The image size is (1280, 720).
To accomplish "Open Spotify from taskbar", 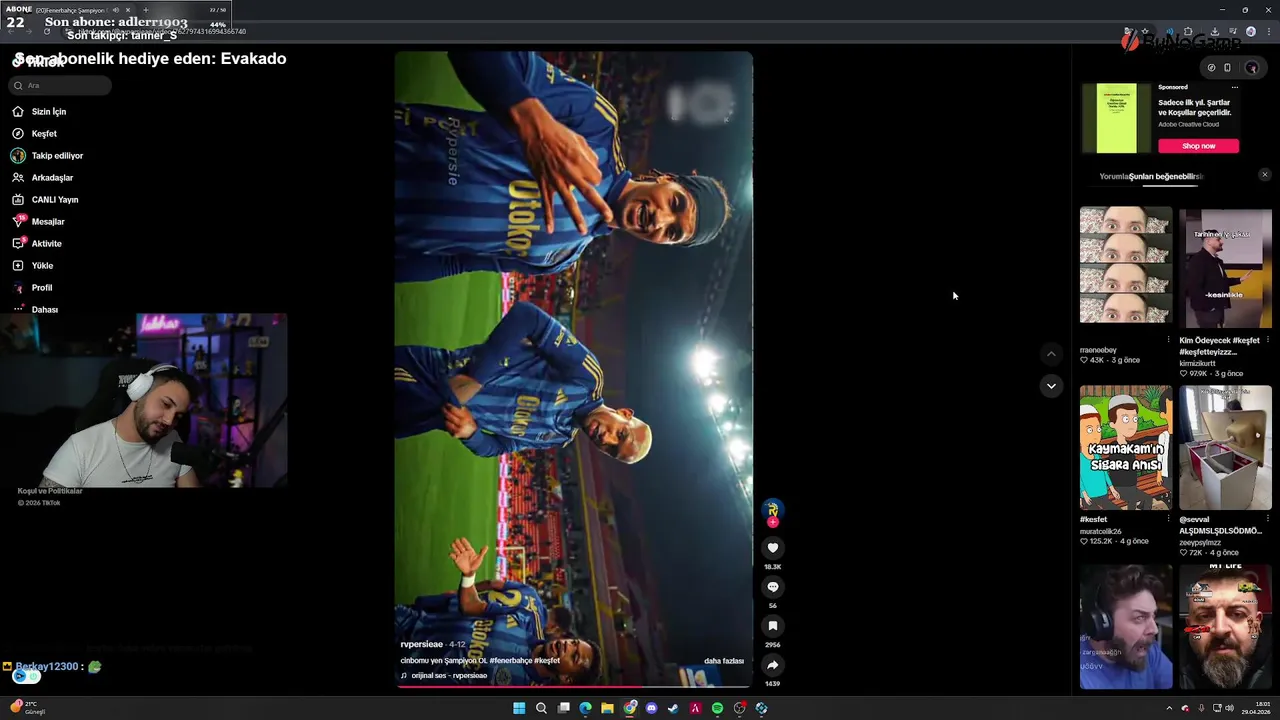I will pyautogui.click(x=717, y=708).
